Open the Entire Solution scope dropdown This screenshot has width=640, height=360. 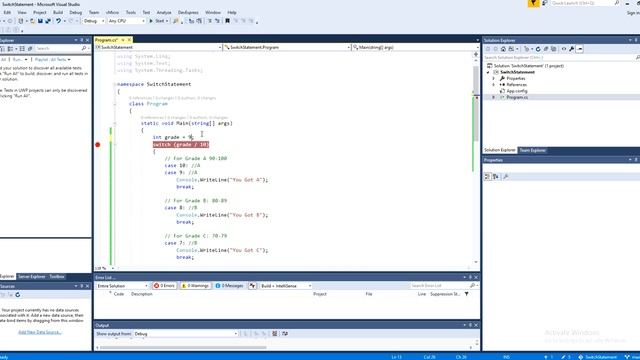coord(122,286)
